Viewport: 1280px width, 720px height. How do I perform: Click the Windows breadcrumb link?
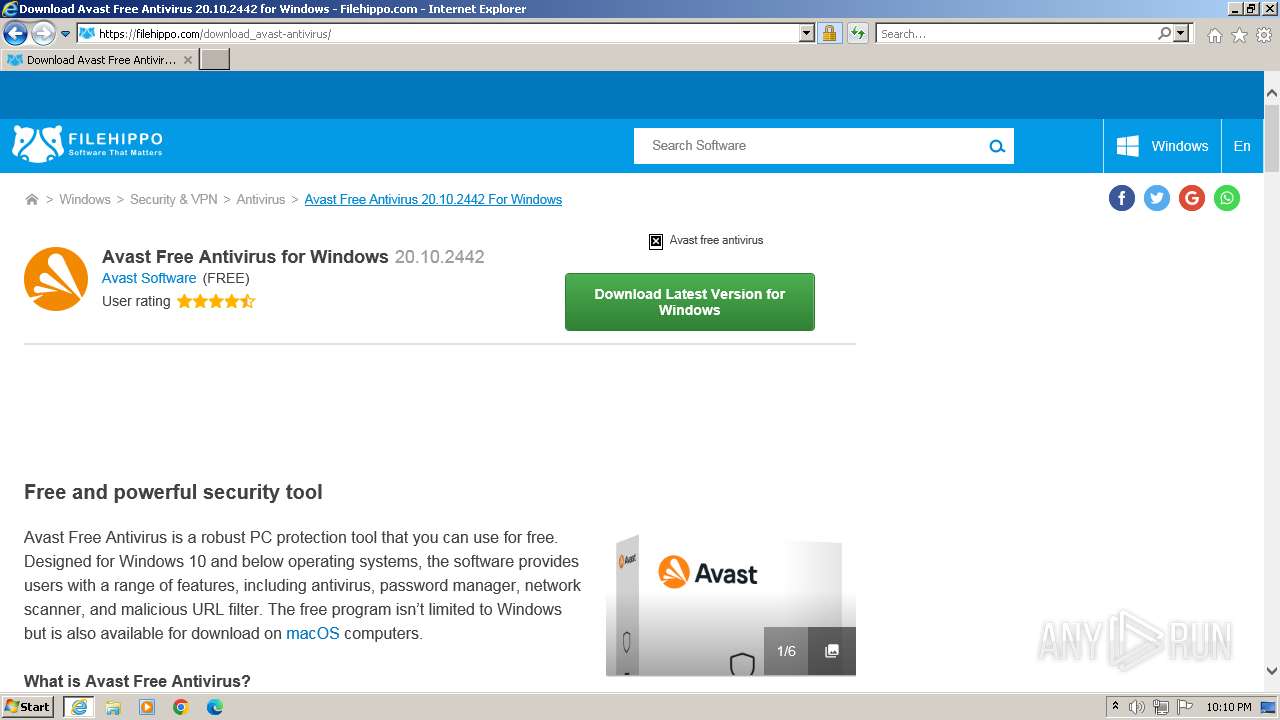pos(85,200)
